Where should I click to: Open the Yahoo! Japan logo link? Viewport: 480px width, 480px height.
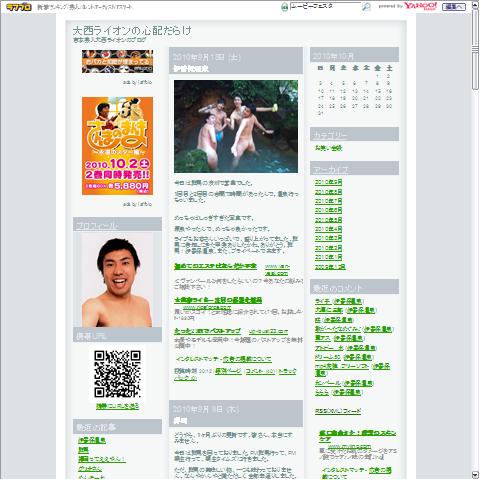click(x=420, y=6)
